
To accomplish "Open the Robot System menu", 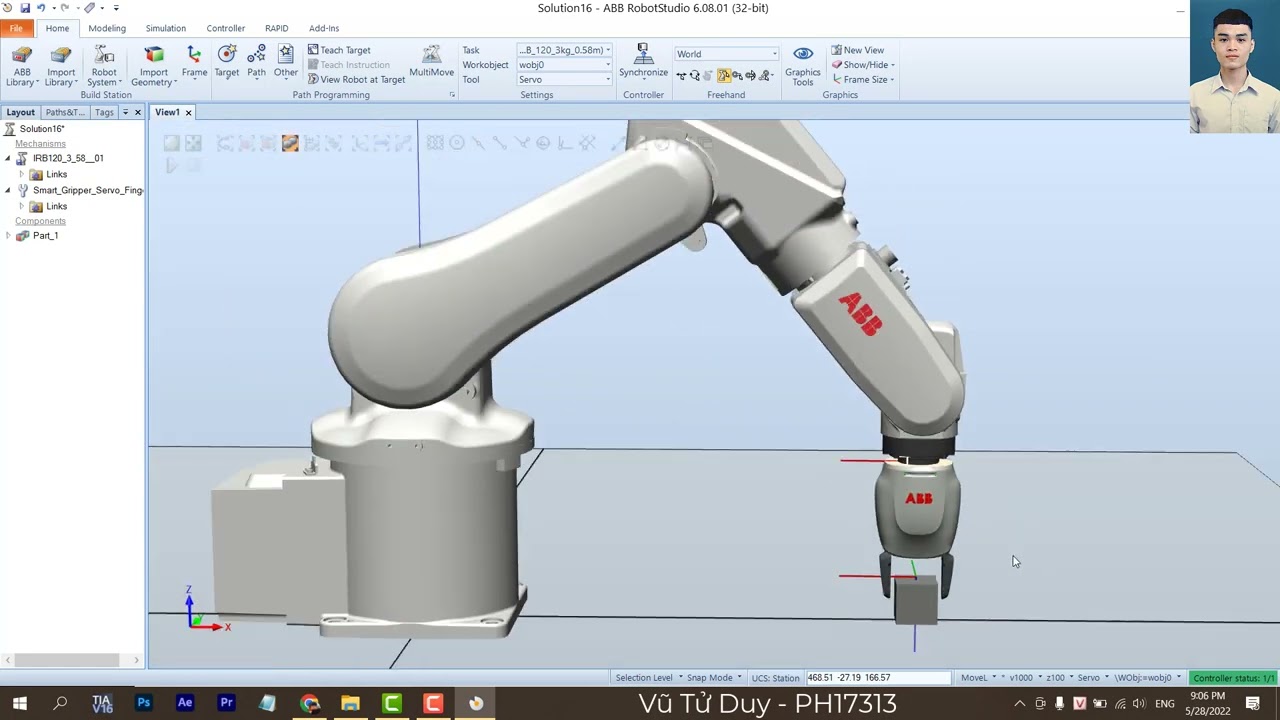I will [104, 67].
